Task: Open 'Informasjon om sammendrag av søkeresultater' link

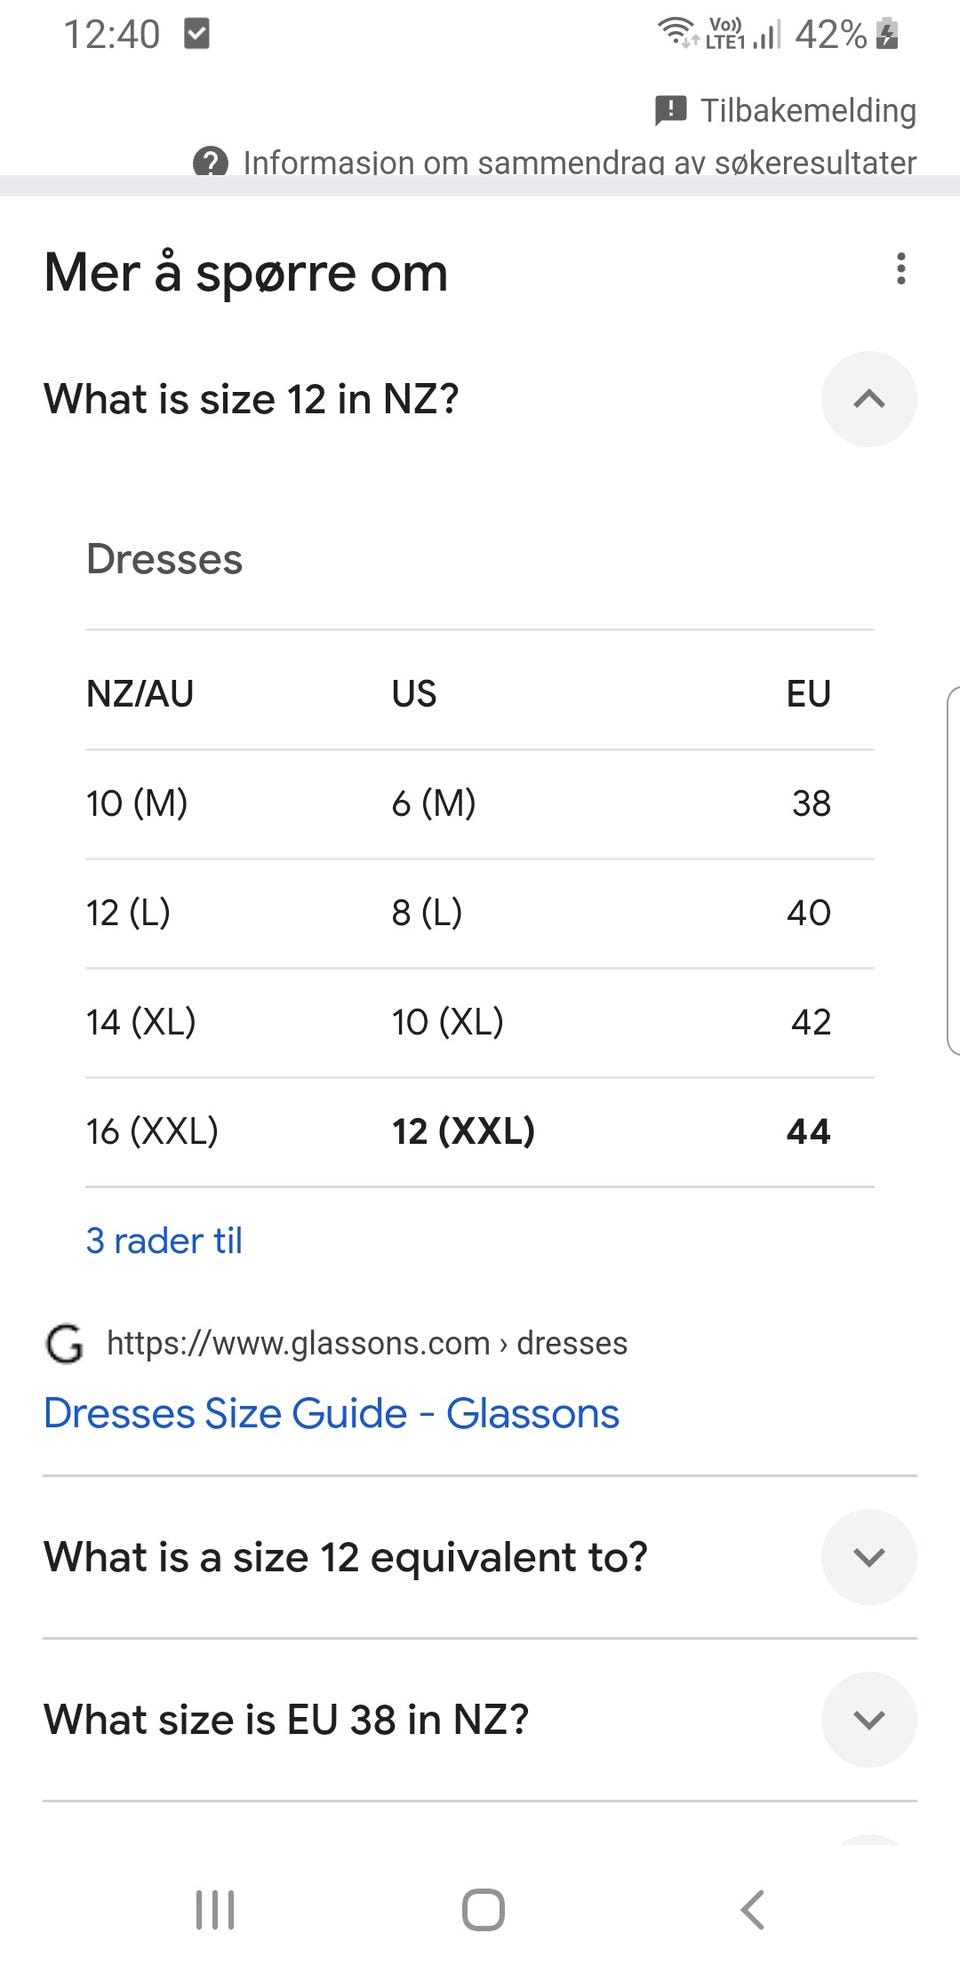Action: pos(579,162)
